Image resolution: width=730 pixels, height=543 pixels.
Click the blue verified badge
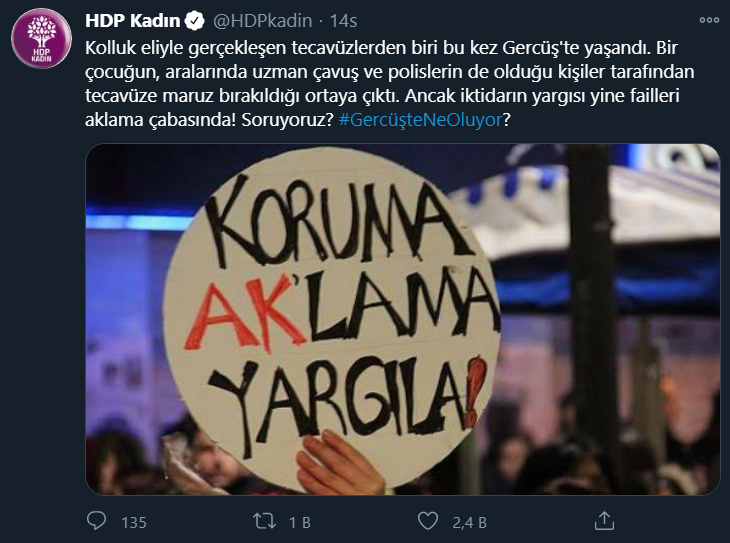(x=195, y=21)
